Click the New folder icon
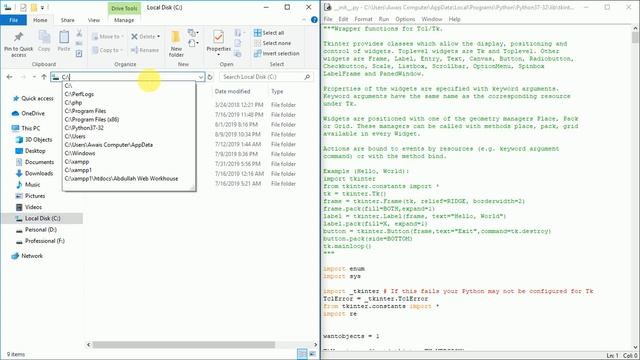 click(x=176, y=37)
